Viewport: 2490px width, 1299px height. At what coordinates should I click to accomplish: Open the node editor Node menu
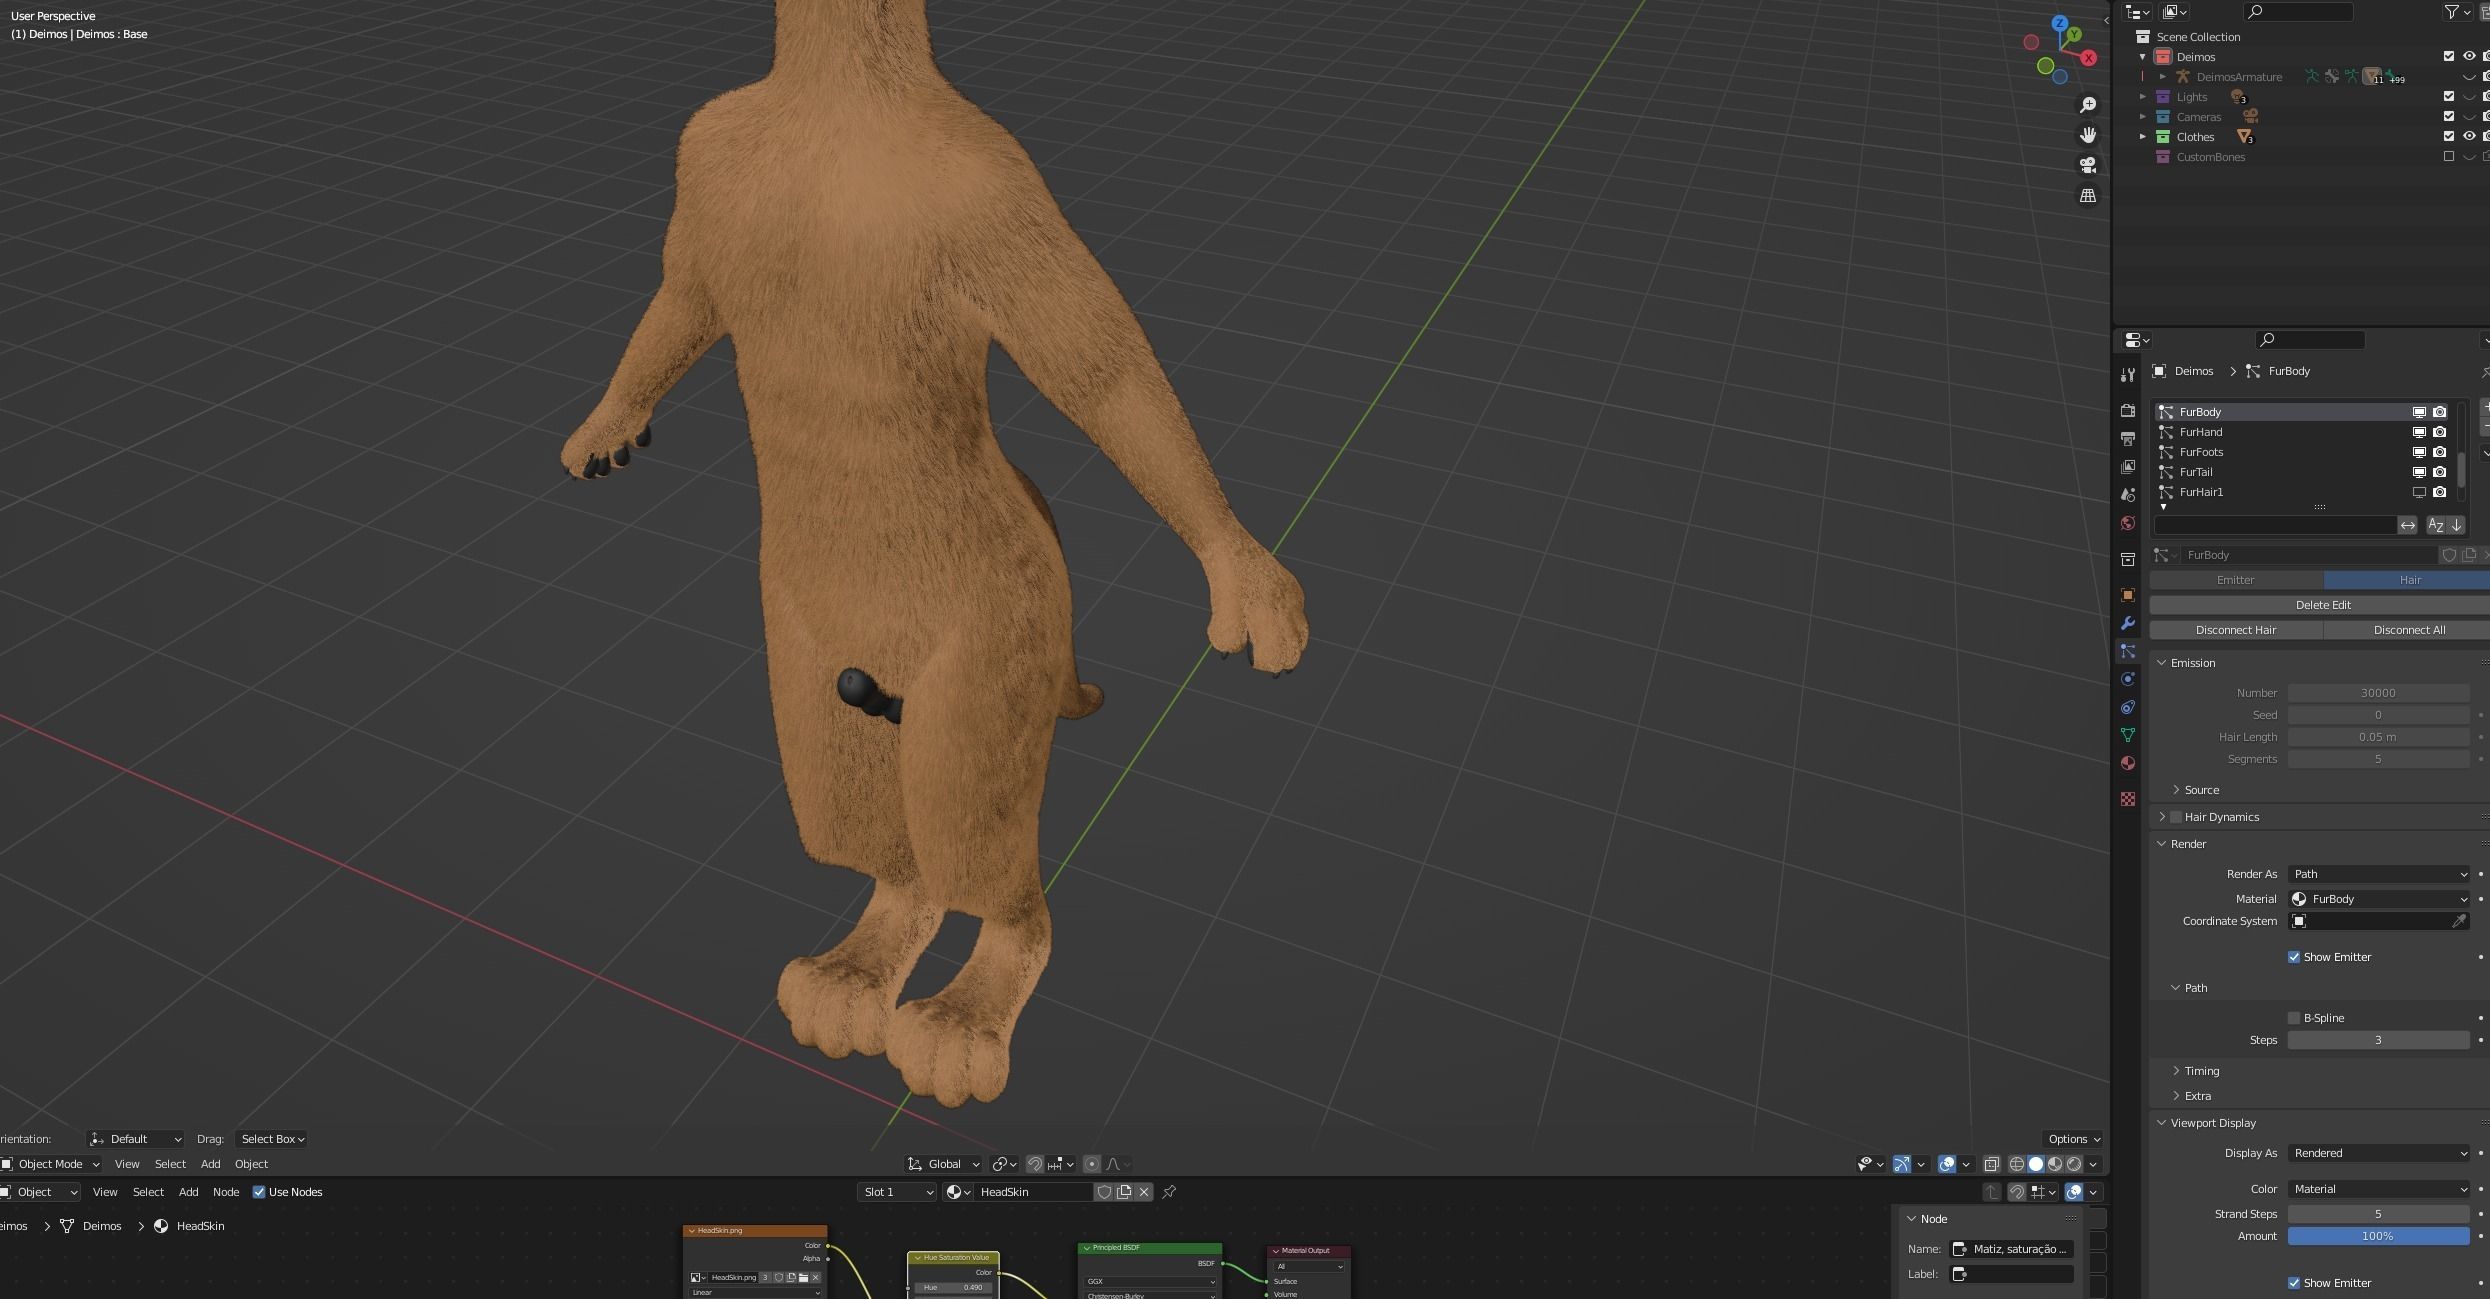[226, 1192]
